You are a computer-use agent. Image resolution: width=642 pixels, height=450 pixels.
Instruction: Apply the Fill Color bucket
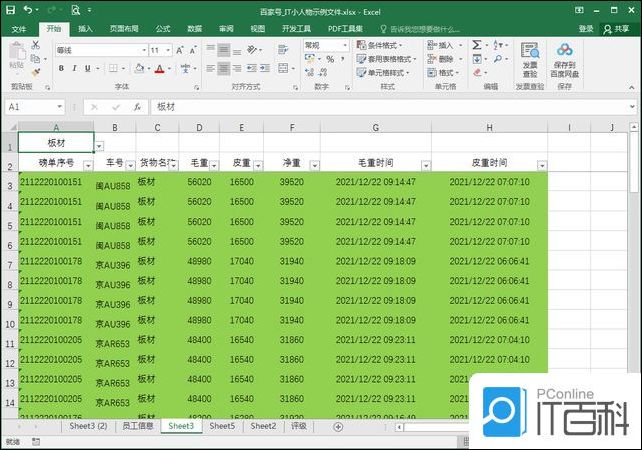139,68
